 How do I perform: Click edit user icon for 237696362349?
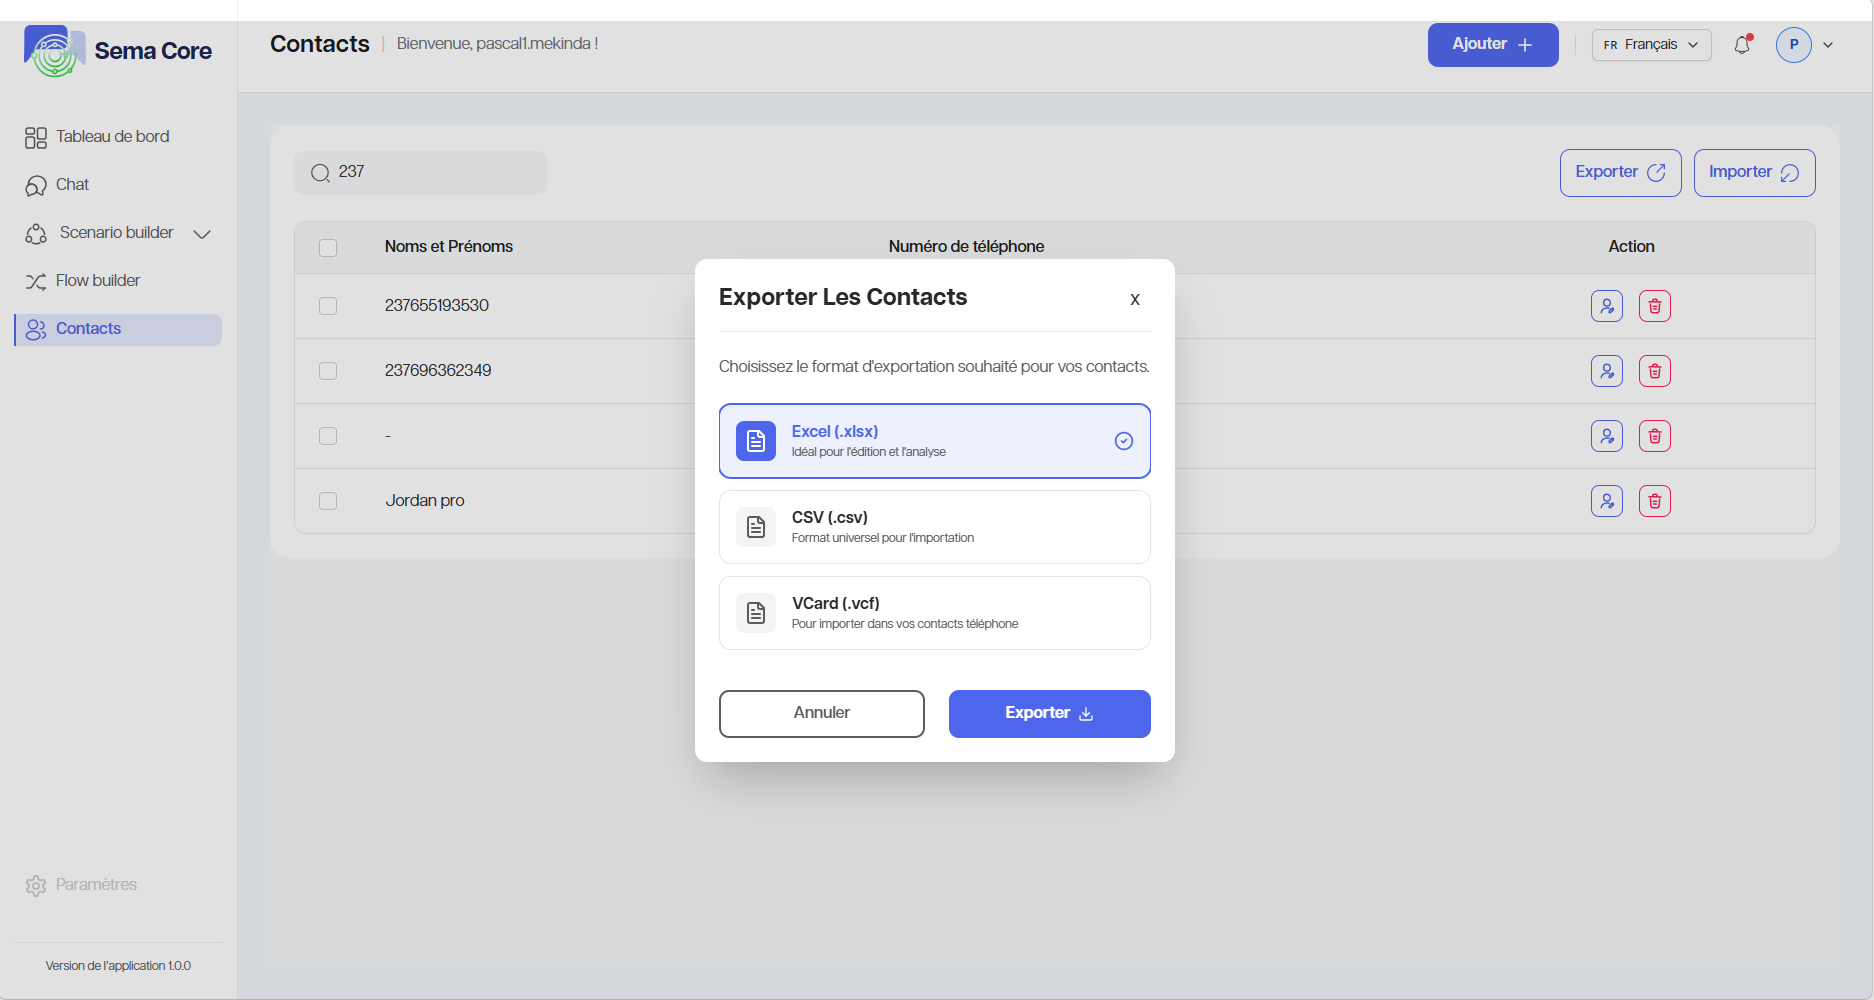pyautogui.click(x=1606, y=371)
